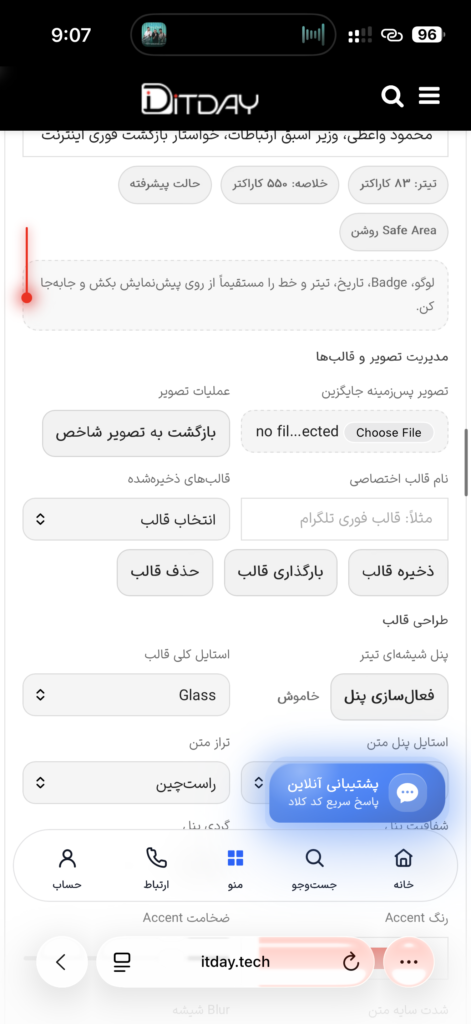Toggle فعال‌سازی پنل glass panel
471x1024 pixels.
click(x=390, y=696)
